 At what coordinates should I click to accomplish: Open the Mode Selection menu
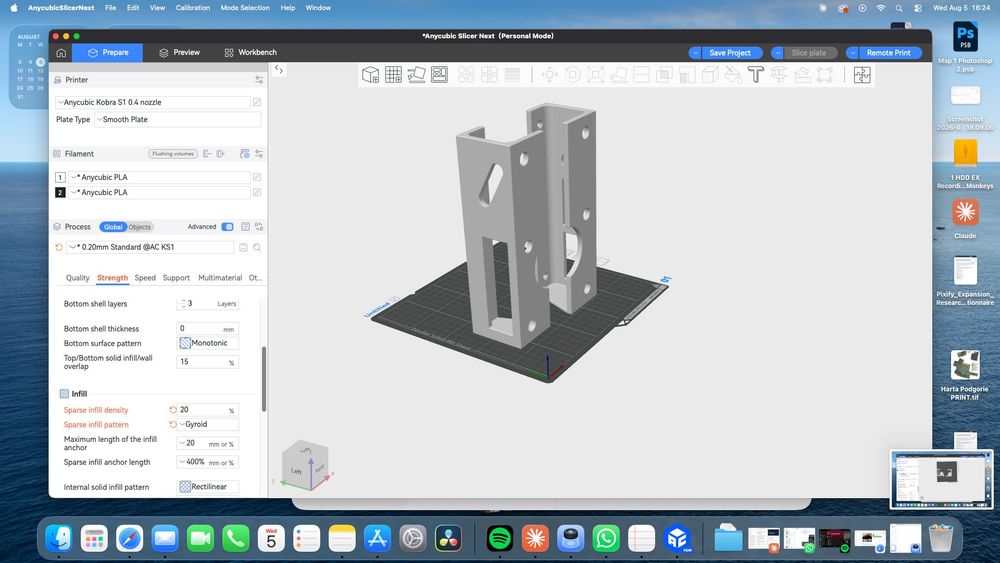pos(245,8)
